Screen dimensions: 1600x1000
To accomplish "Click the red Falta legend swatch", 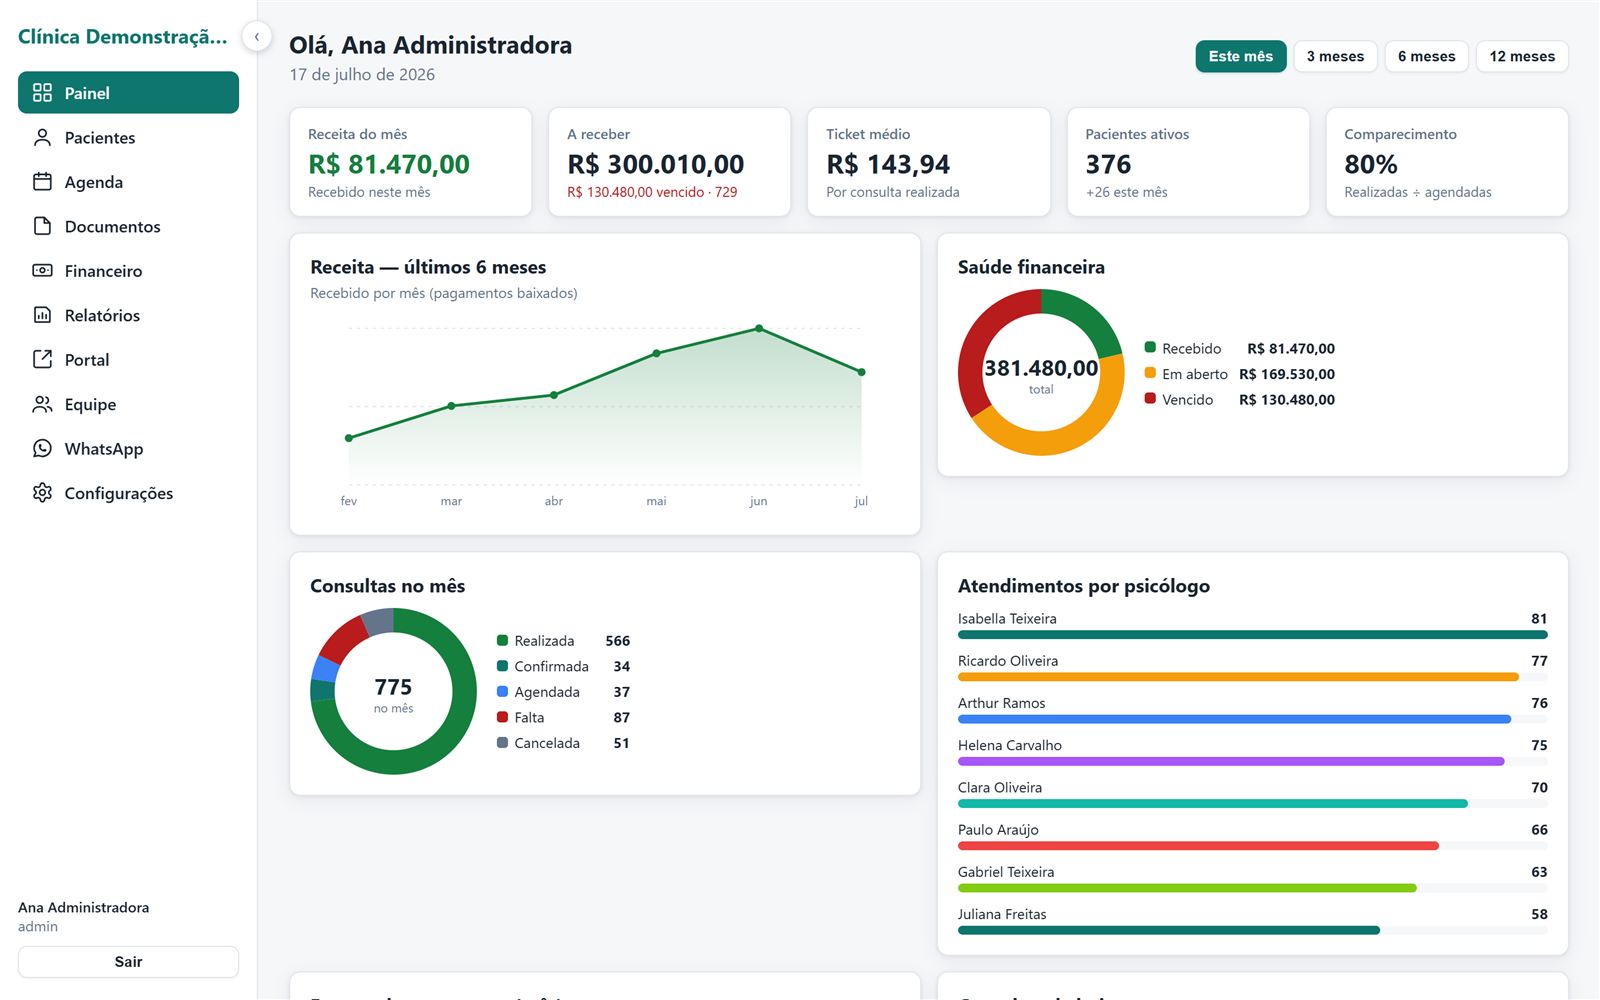I will [502, 717].
